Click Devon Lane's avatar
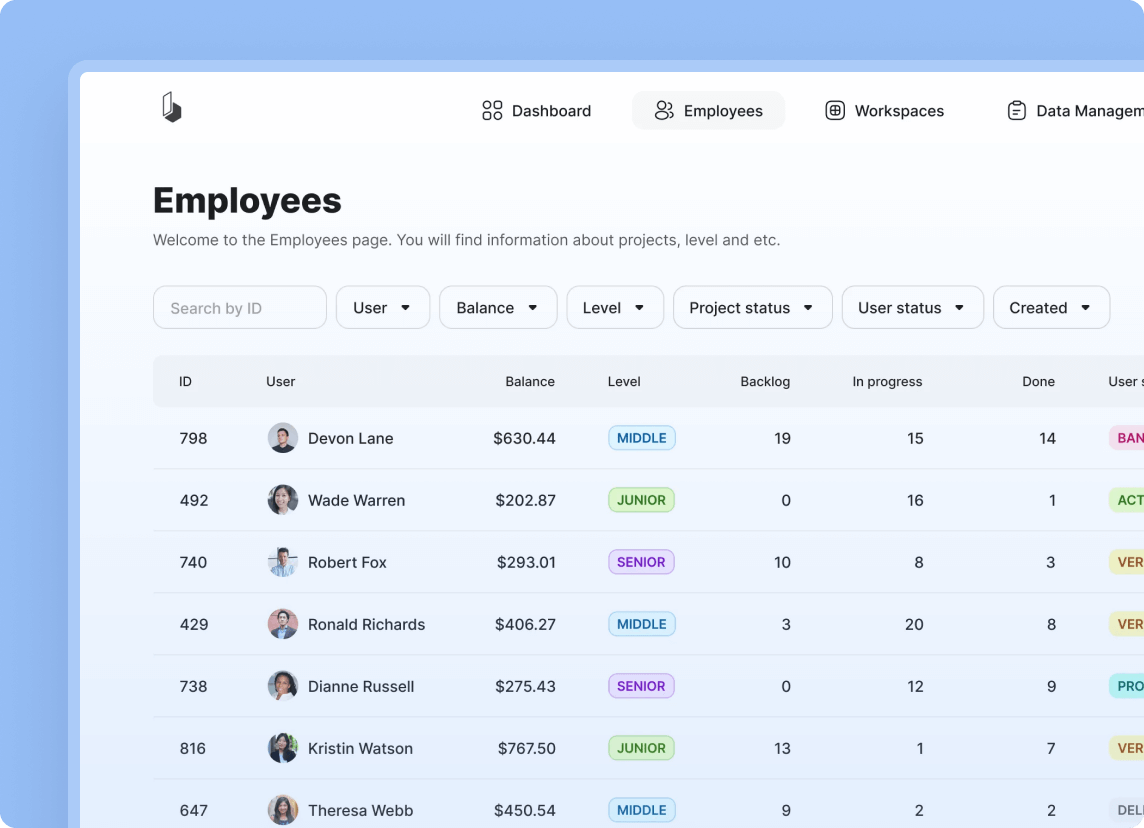Image resolution: width=1144 pixels, height=828 pixels. [283, 438]
